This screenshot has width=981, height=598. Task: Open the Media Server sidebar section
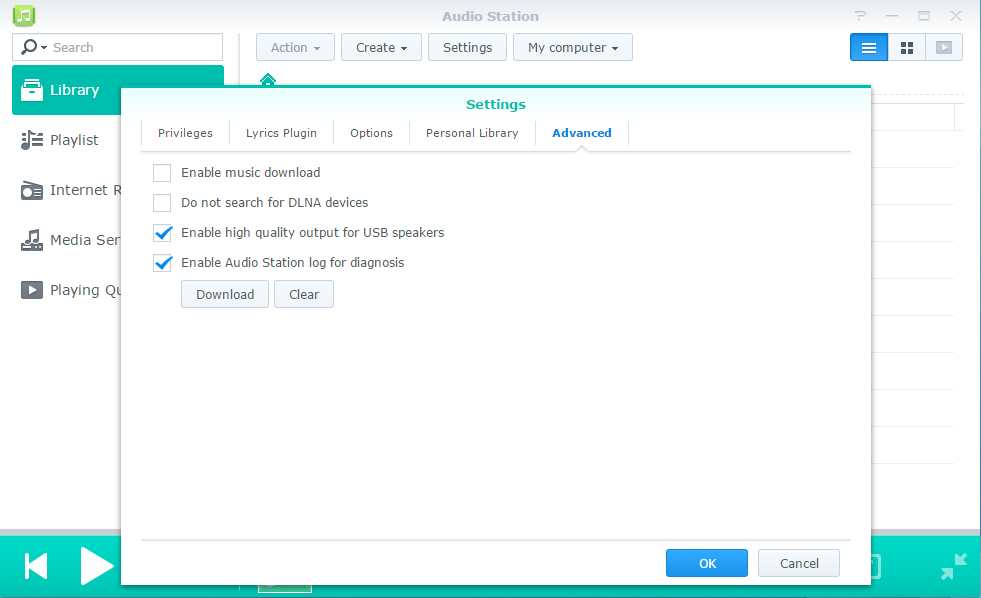coord(66,240)
